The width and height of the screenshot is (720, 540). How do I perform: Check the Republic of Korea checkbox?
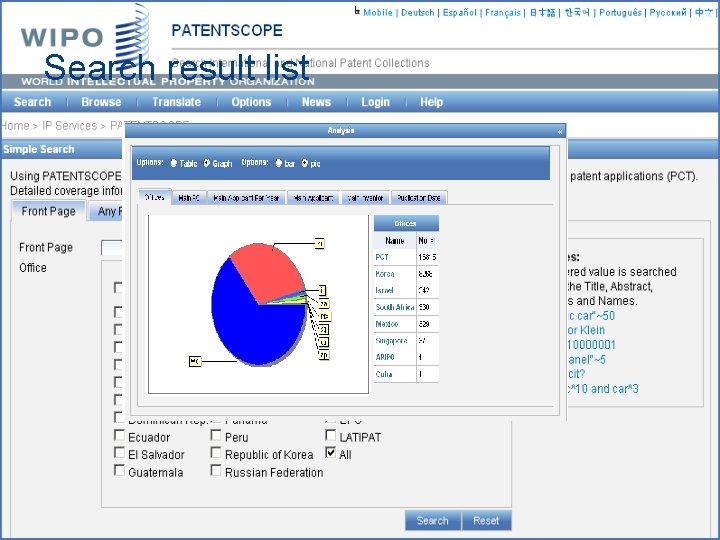point(216,453)
